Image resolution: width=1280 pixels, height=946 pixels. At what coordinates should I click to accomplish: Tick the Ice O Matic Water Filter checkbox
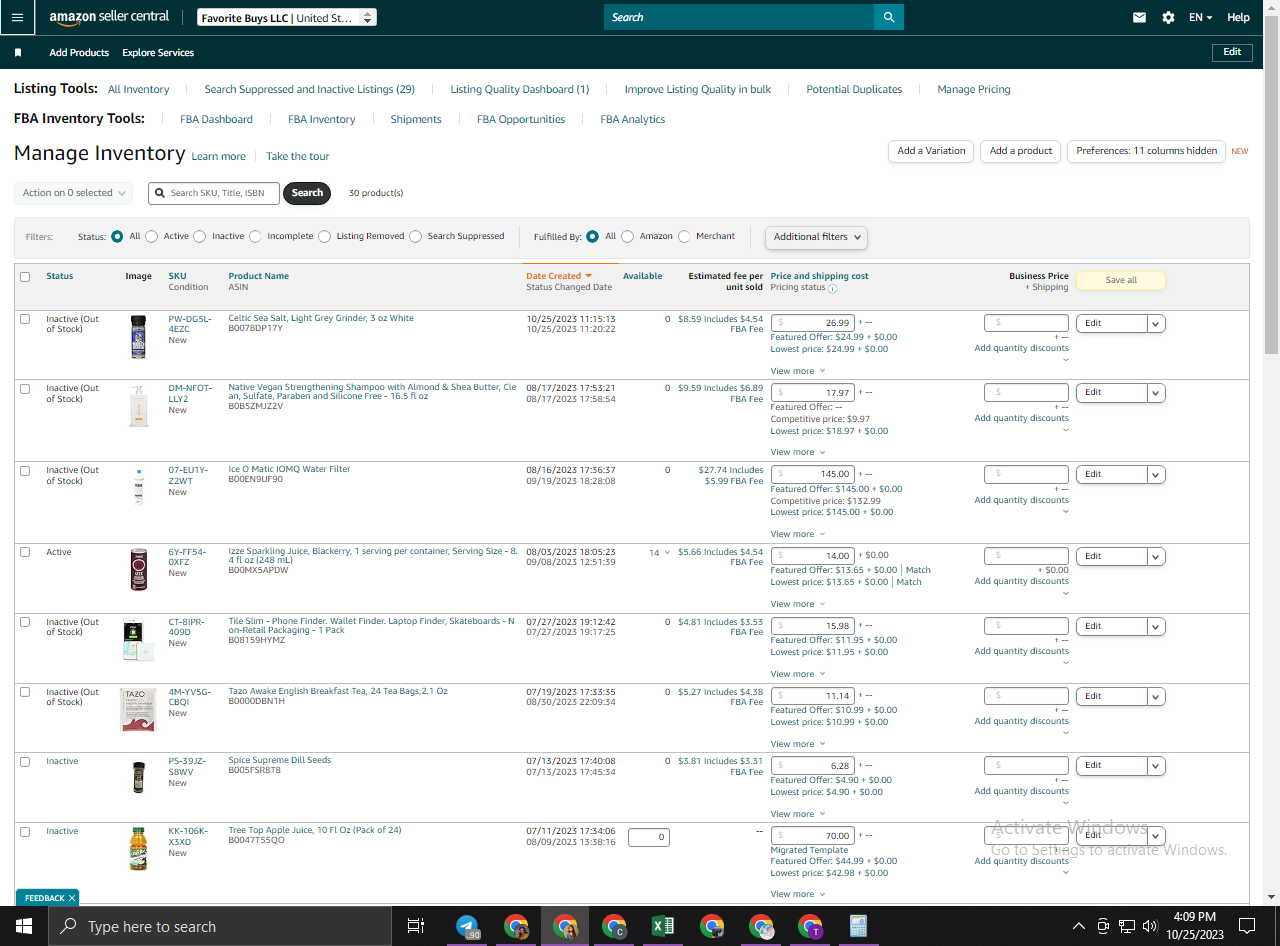point(25,471)
